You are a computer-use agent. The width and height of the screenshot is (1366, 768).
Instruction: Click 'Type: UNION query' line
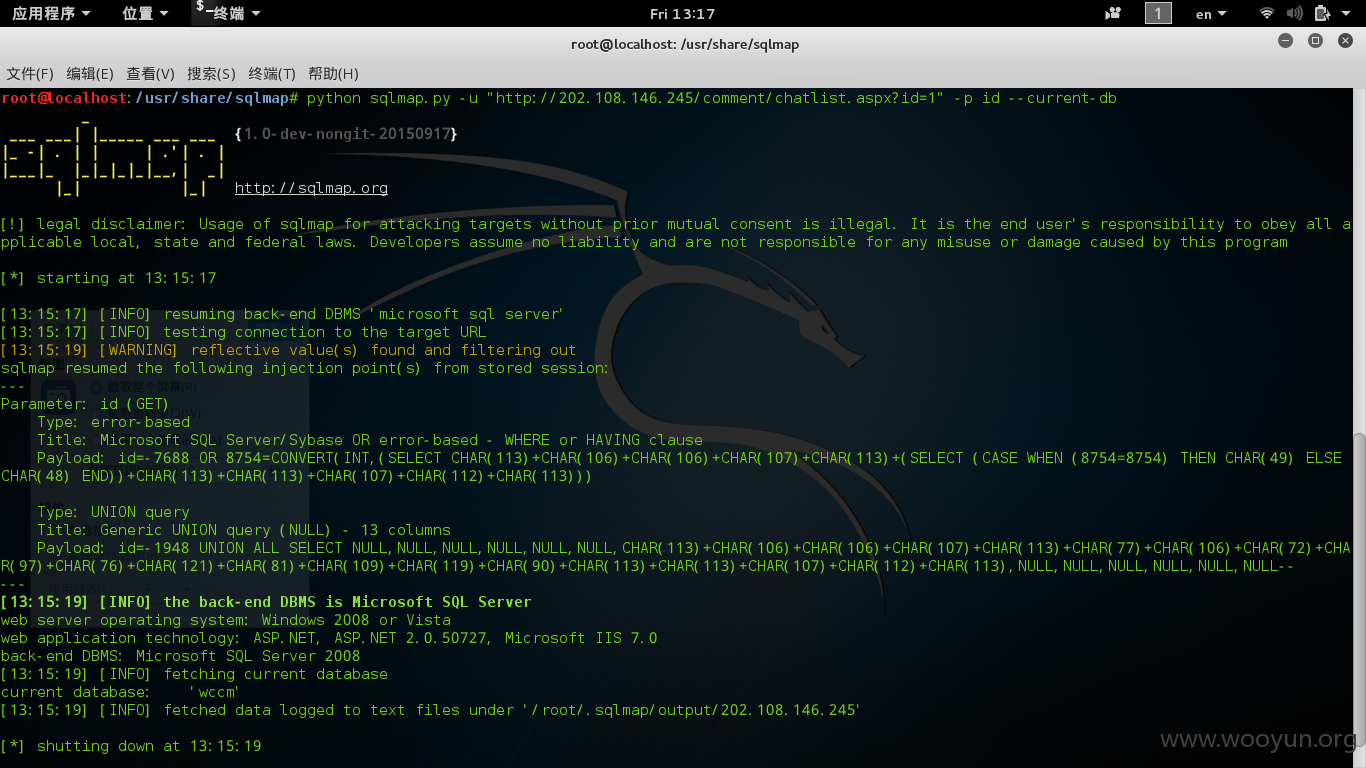(x=113, y=512)
